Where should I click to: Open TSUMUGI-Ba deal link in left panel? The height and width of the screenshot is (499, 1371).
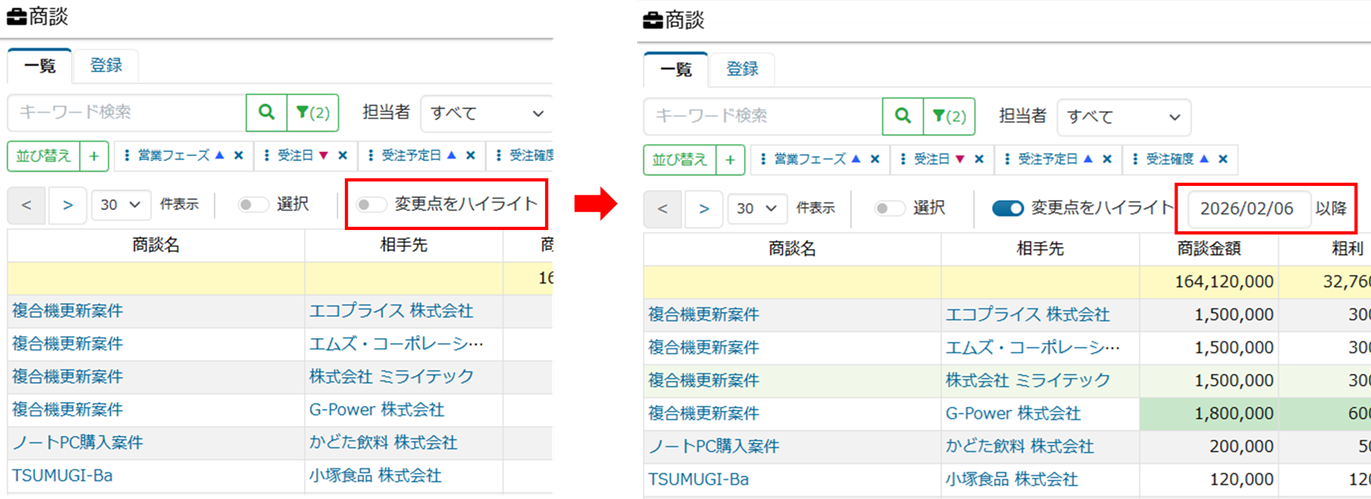pos(62,475)
